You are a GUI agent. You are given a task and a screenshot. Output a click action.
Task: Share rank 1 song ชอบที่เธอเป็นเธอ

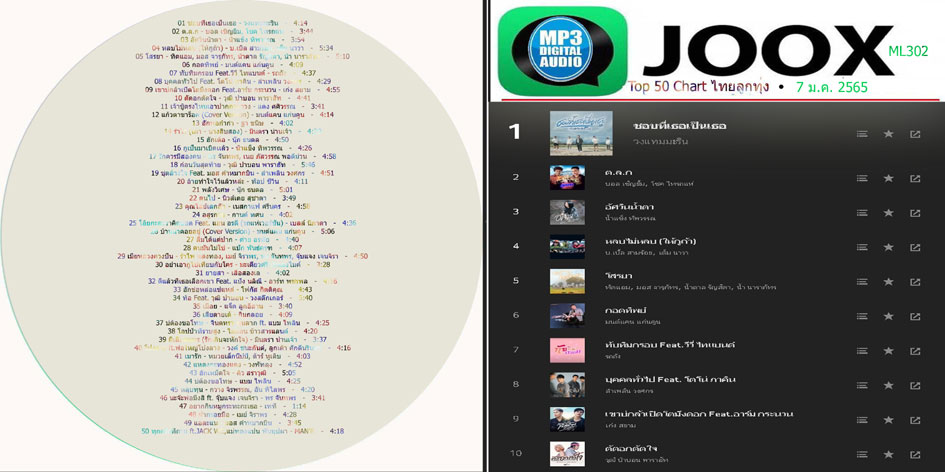click(x=915, y=134)
